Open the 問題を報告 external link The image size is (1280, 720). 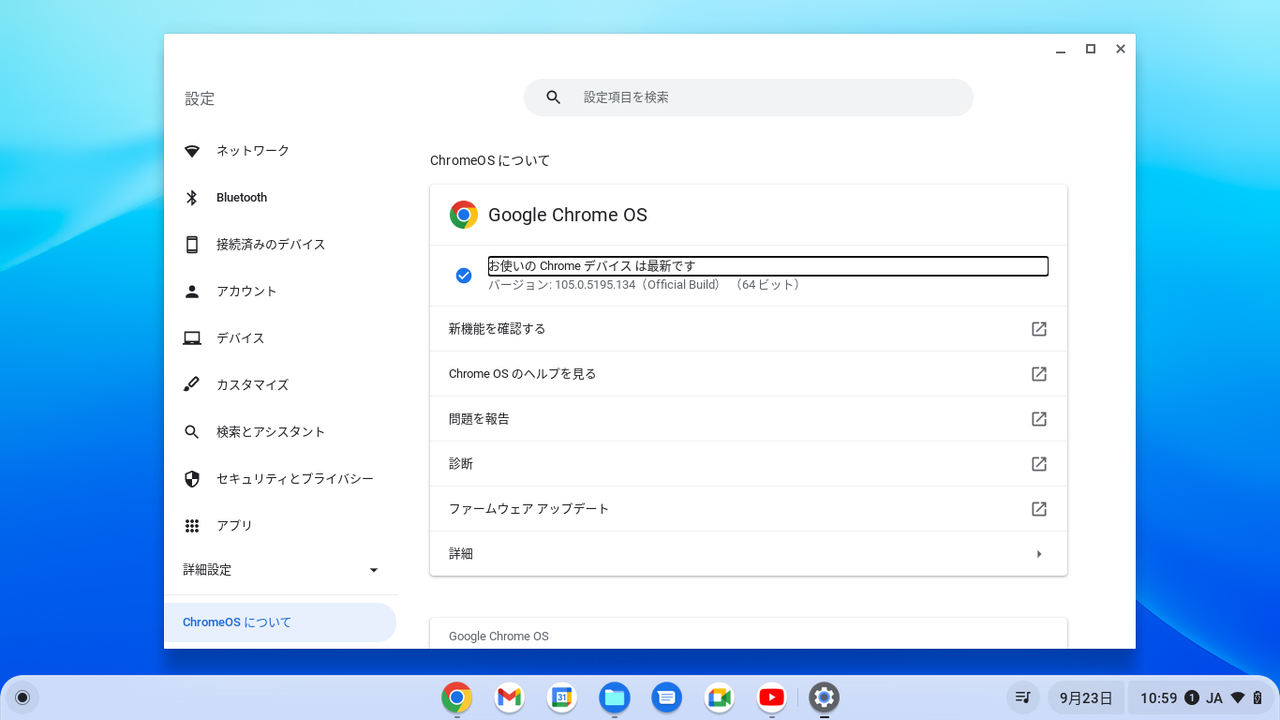[748, 418]
